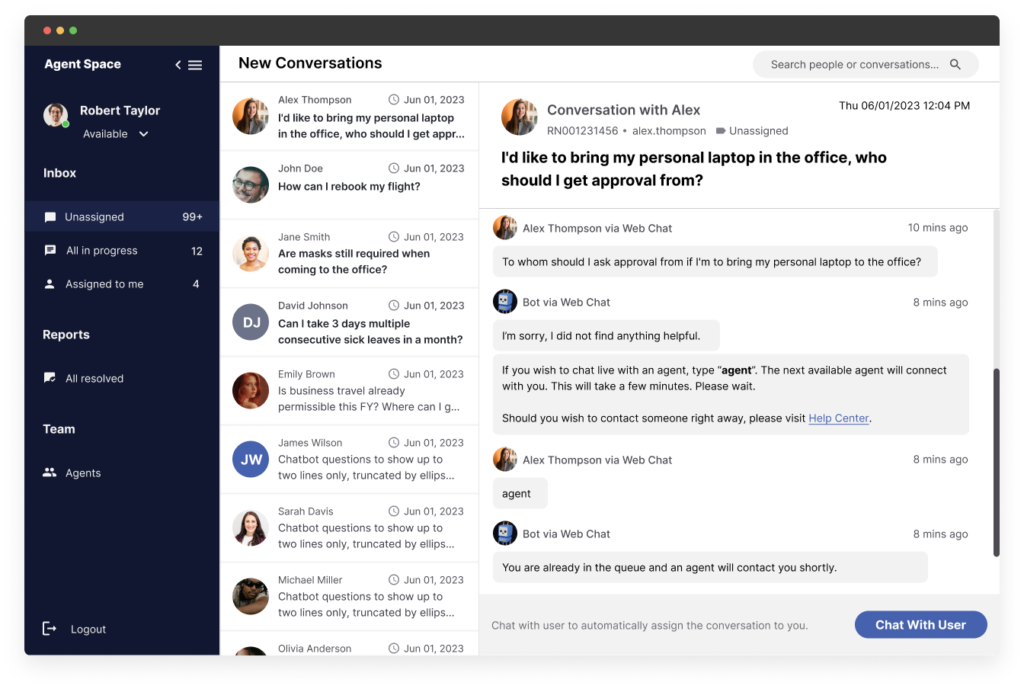Click the All resolved report icon
The image size is (1024, 689).
coord(50,378)
